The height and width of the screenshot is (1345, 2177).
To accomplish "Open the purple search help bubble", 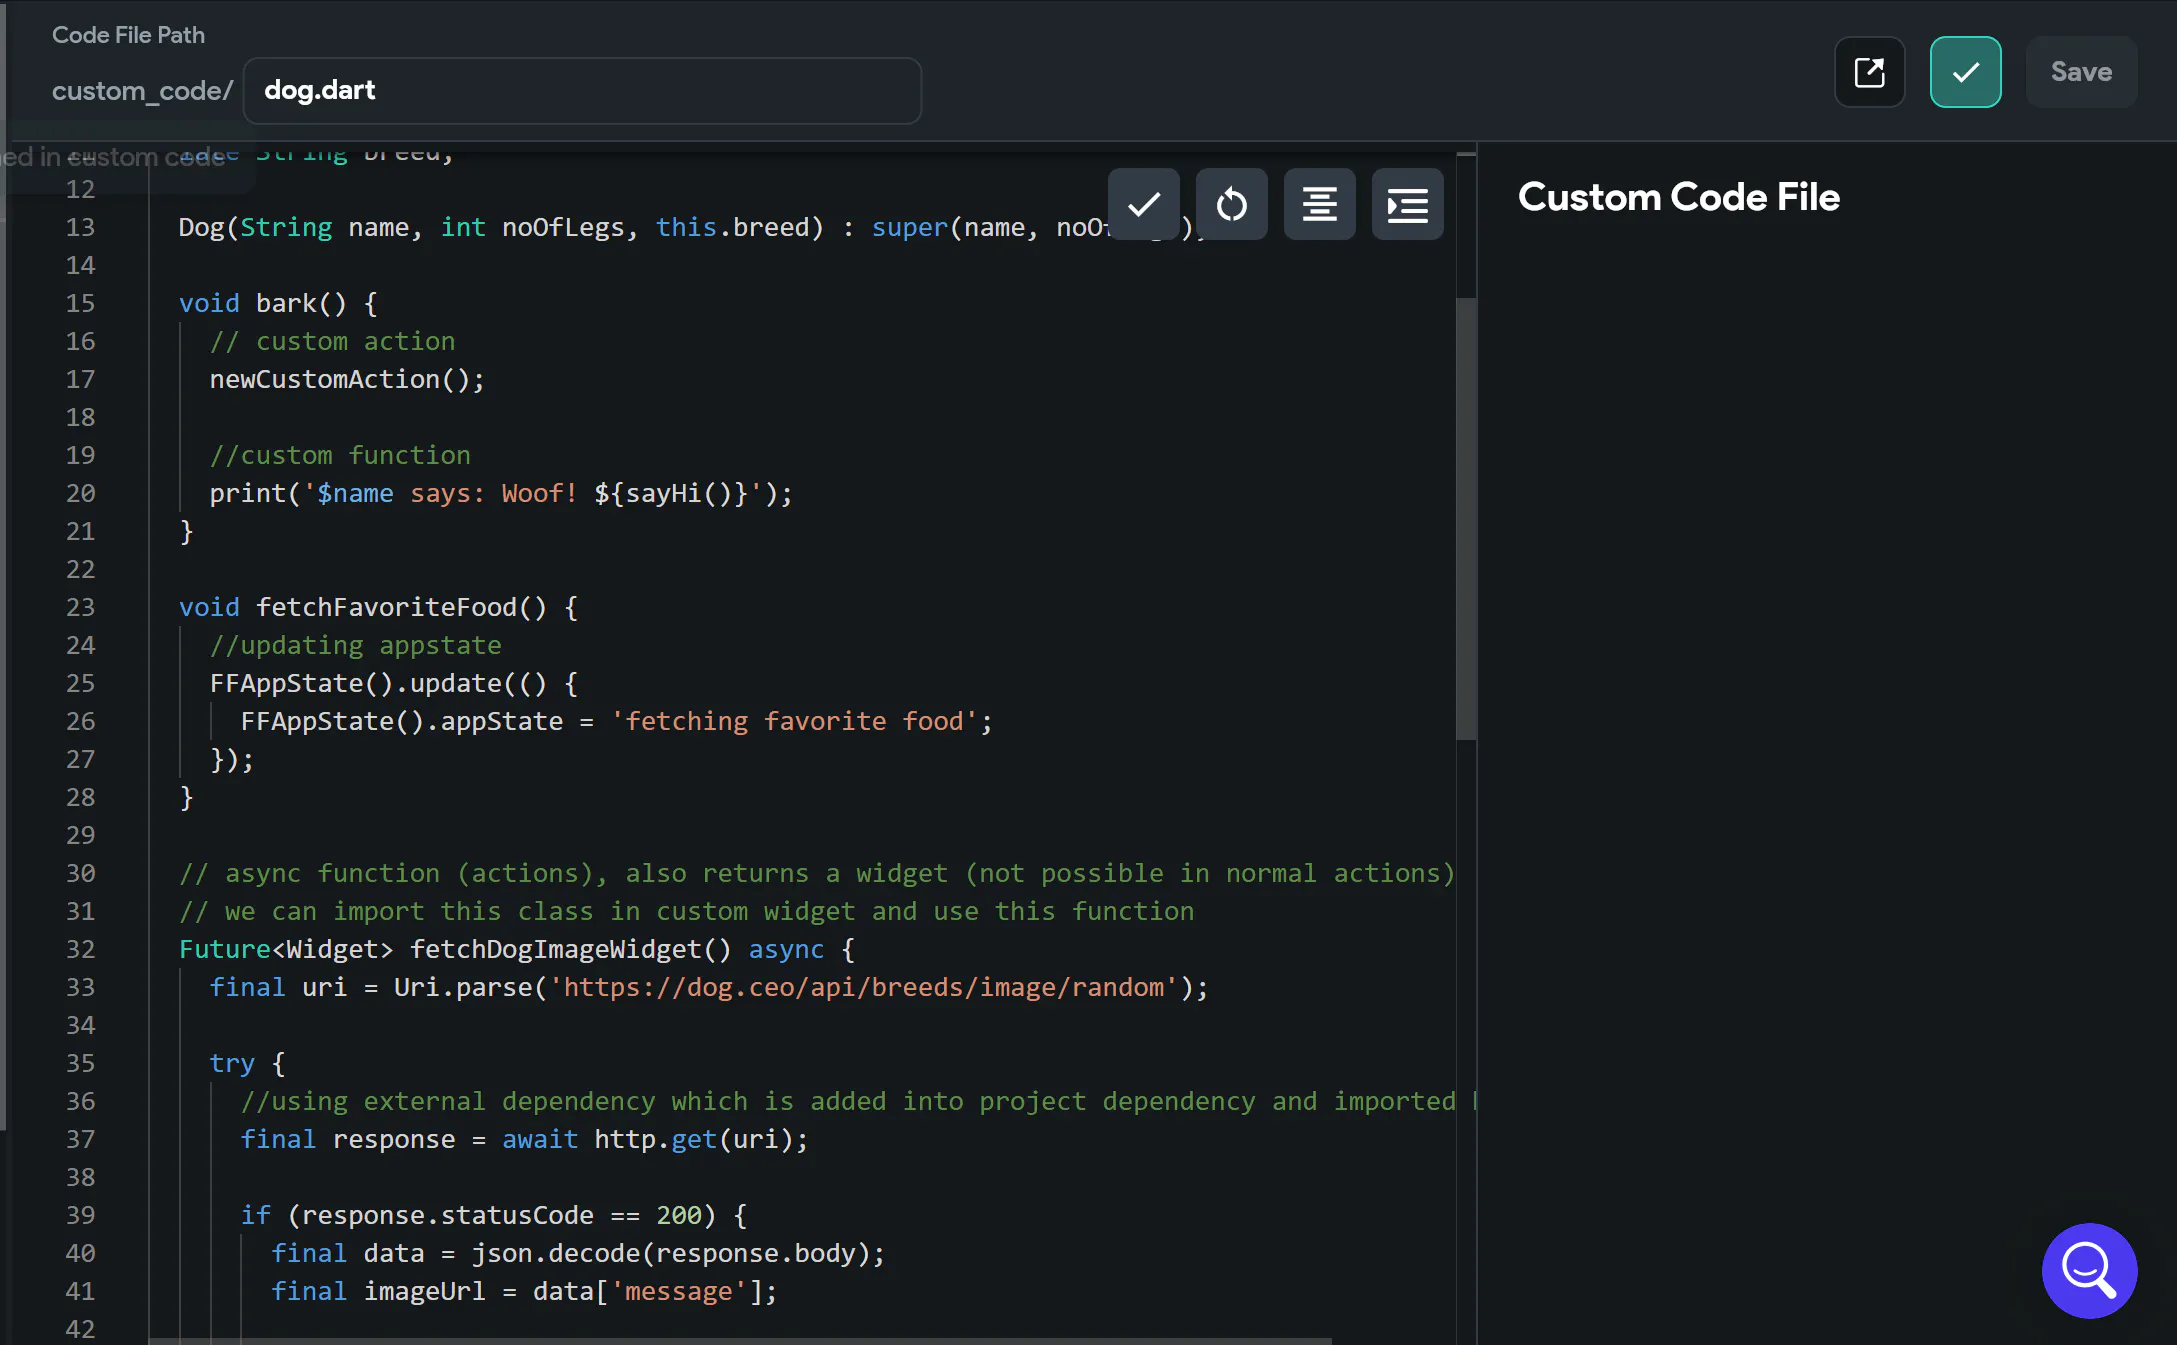I will coord(2089,1270).
